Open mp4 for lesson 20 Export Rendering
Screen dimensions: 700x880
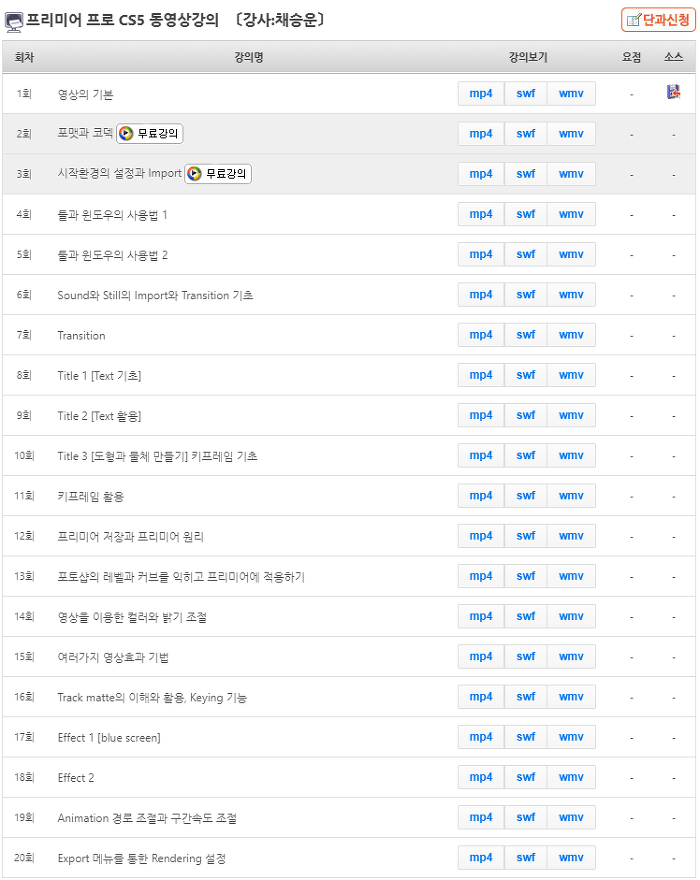(x=481, y=858)
